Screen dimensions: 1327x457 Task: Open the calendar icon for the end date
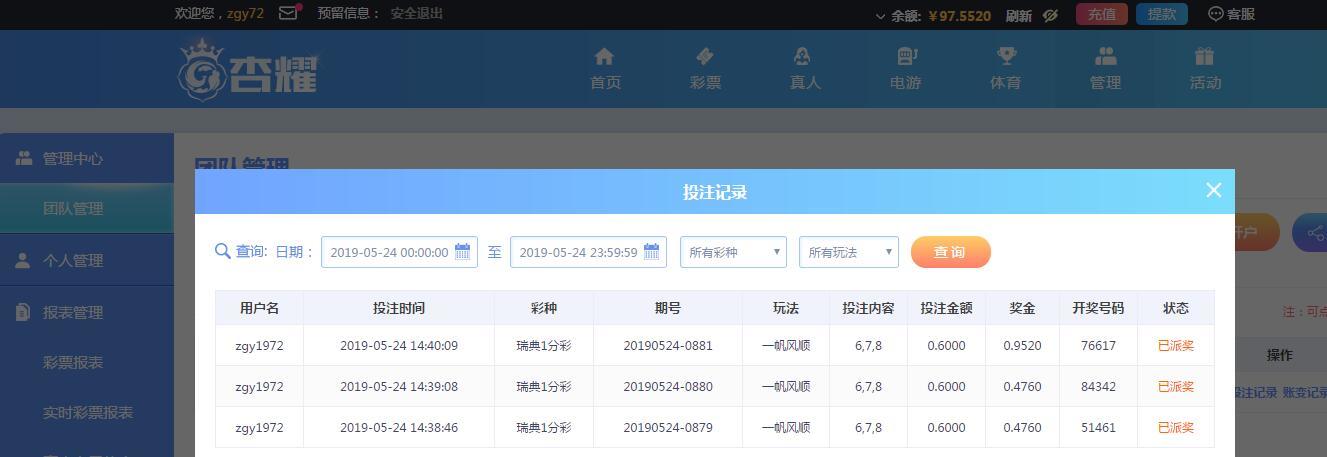pos(652,252)
